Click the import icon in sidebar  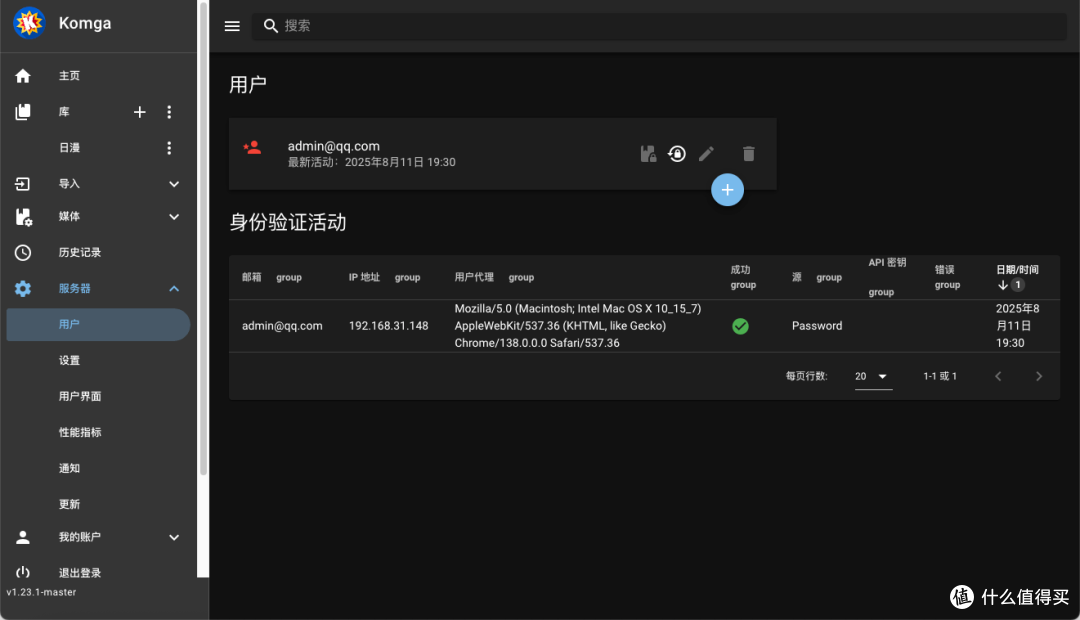(23, 184)
